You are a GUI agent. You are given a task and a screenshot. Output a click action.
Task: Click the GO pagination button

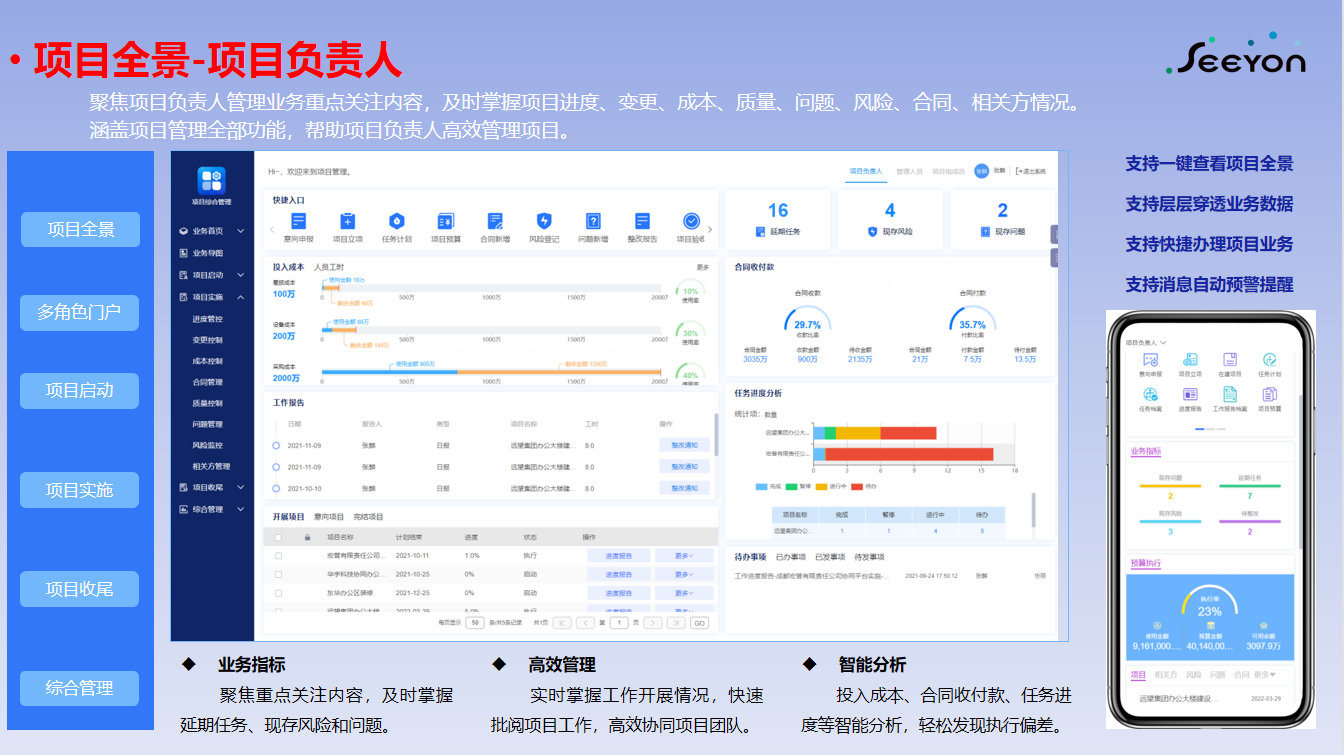699,623
